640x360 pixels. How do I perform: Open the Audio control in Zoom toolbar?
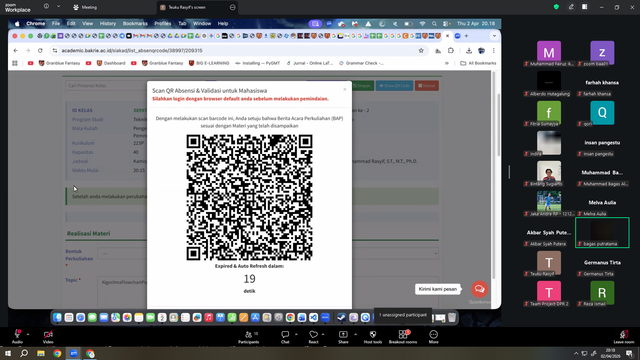click(17, 336)
